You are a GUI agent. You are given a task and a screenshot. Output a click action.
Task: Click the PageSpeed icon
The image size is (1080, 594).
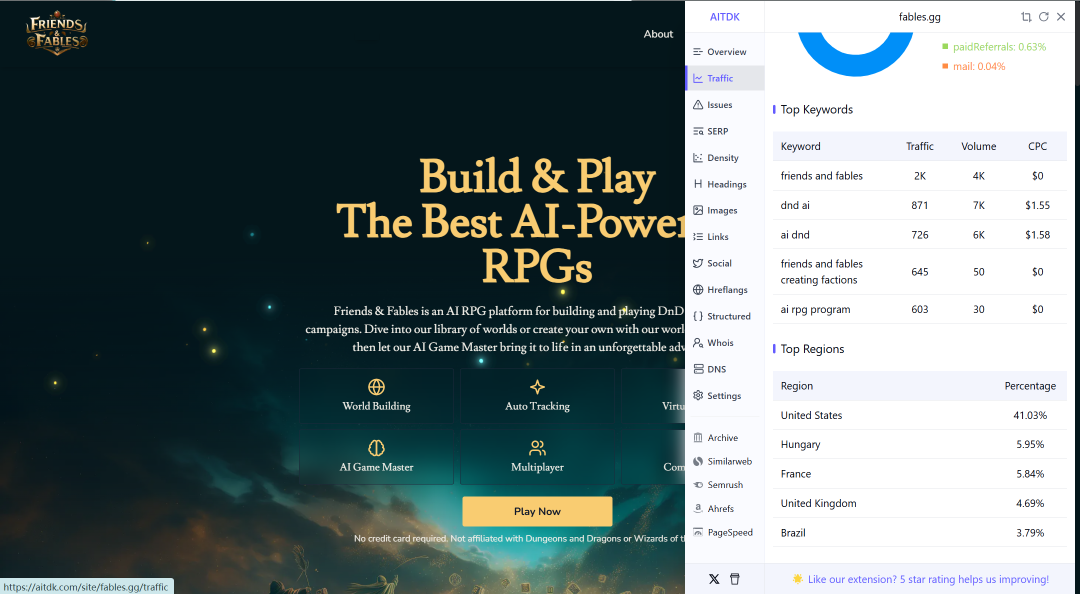698,532
